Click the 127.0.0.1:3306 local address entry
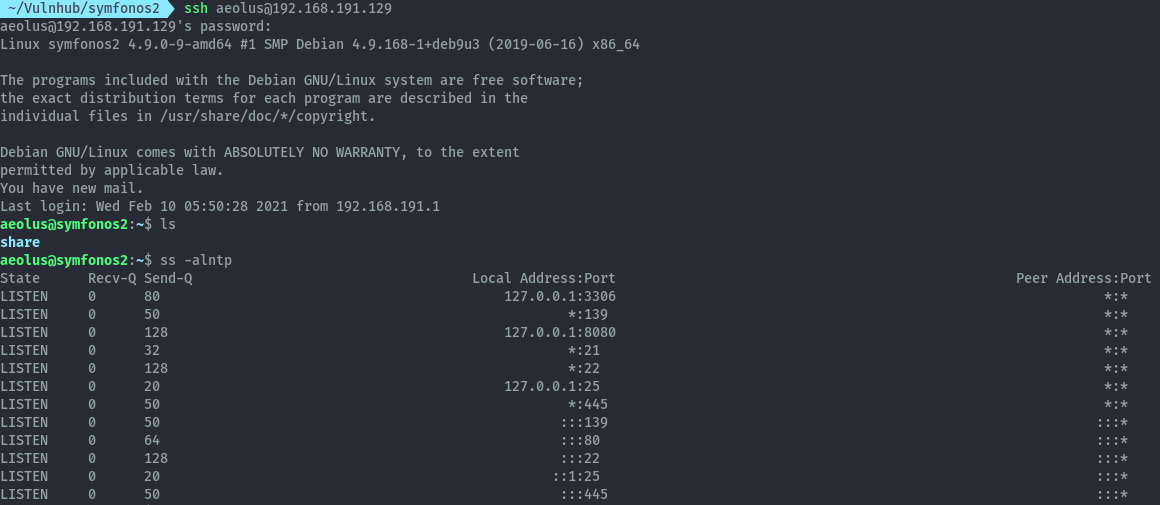Screen dimensions: 1160x505 (560, 296)
